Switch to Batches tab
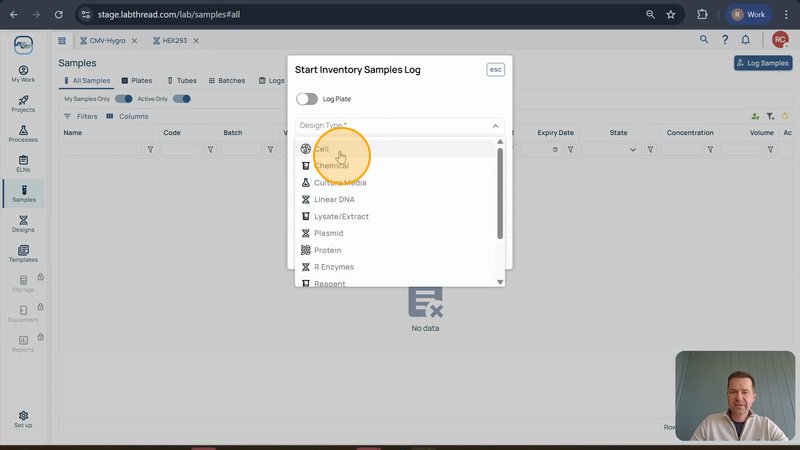Viewport: 800px width, 450px height. [x=227, y=81]
